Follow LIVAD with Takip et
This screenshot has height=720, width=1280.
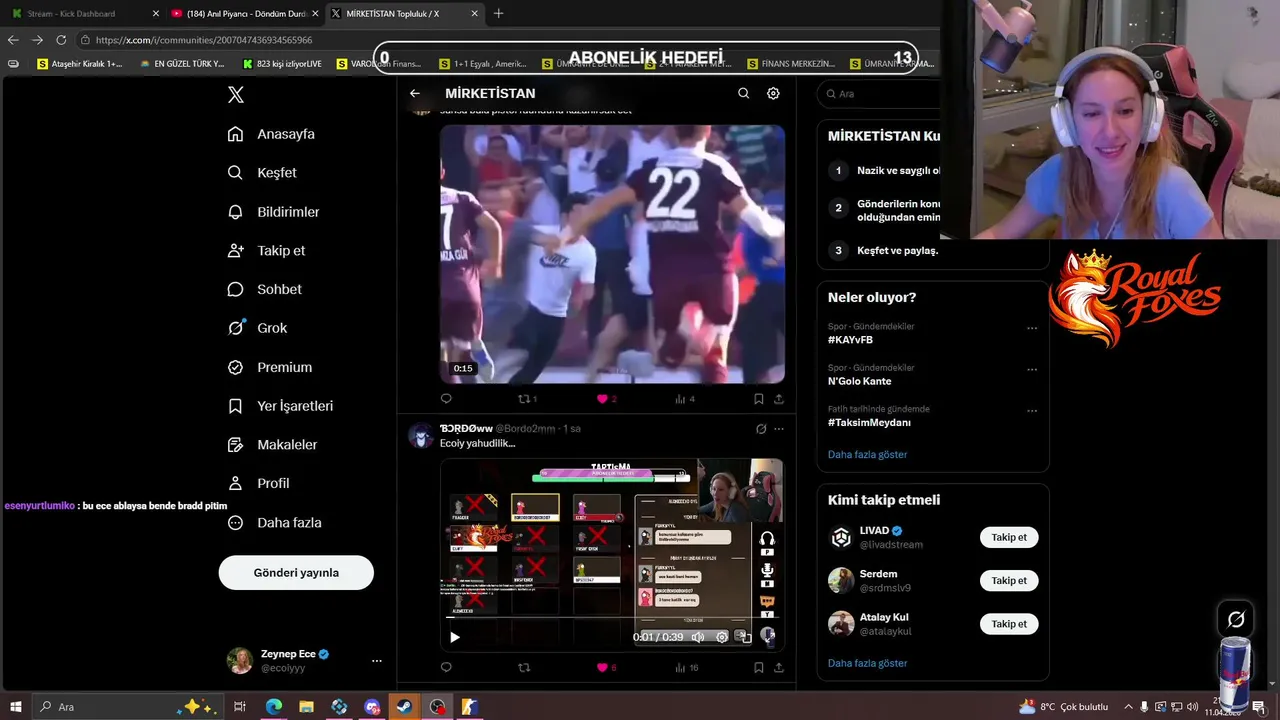point(1009,537)
